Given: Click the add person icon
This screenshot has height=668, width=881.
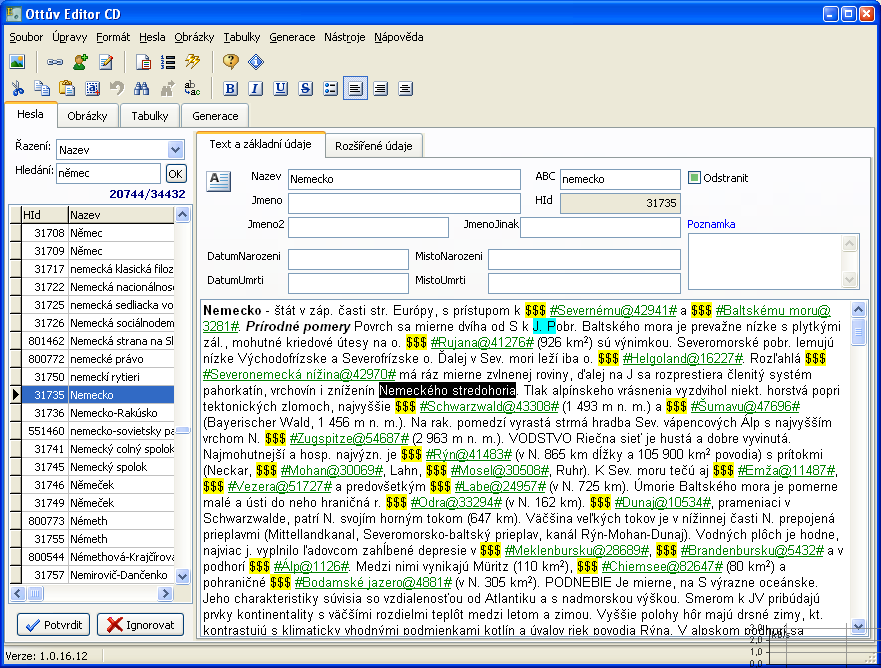Looking at the screenshot, I should coord(81,62).
